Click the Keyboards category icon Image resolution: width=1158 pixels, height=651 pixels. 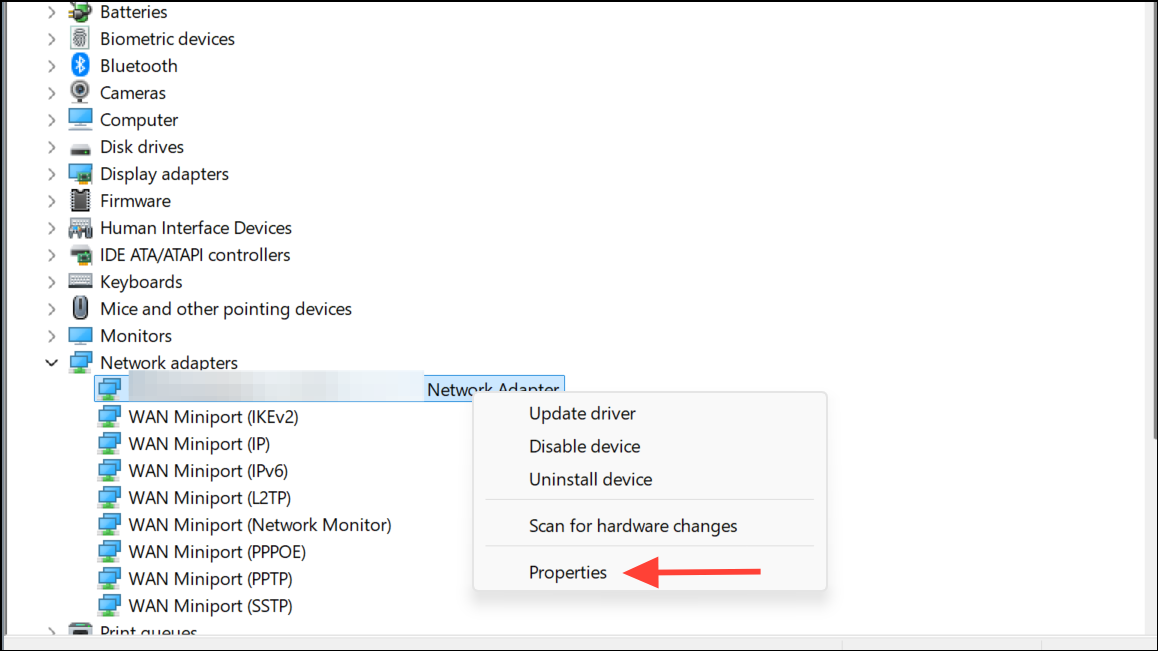click(80, 282)
